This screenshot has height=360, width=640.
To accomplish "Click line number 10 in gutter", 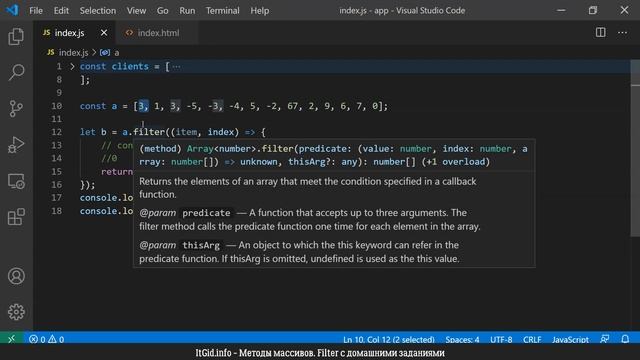I will 57,106.
